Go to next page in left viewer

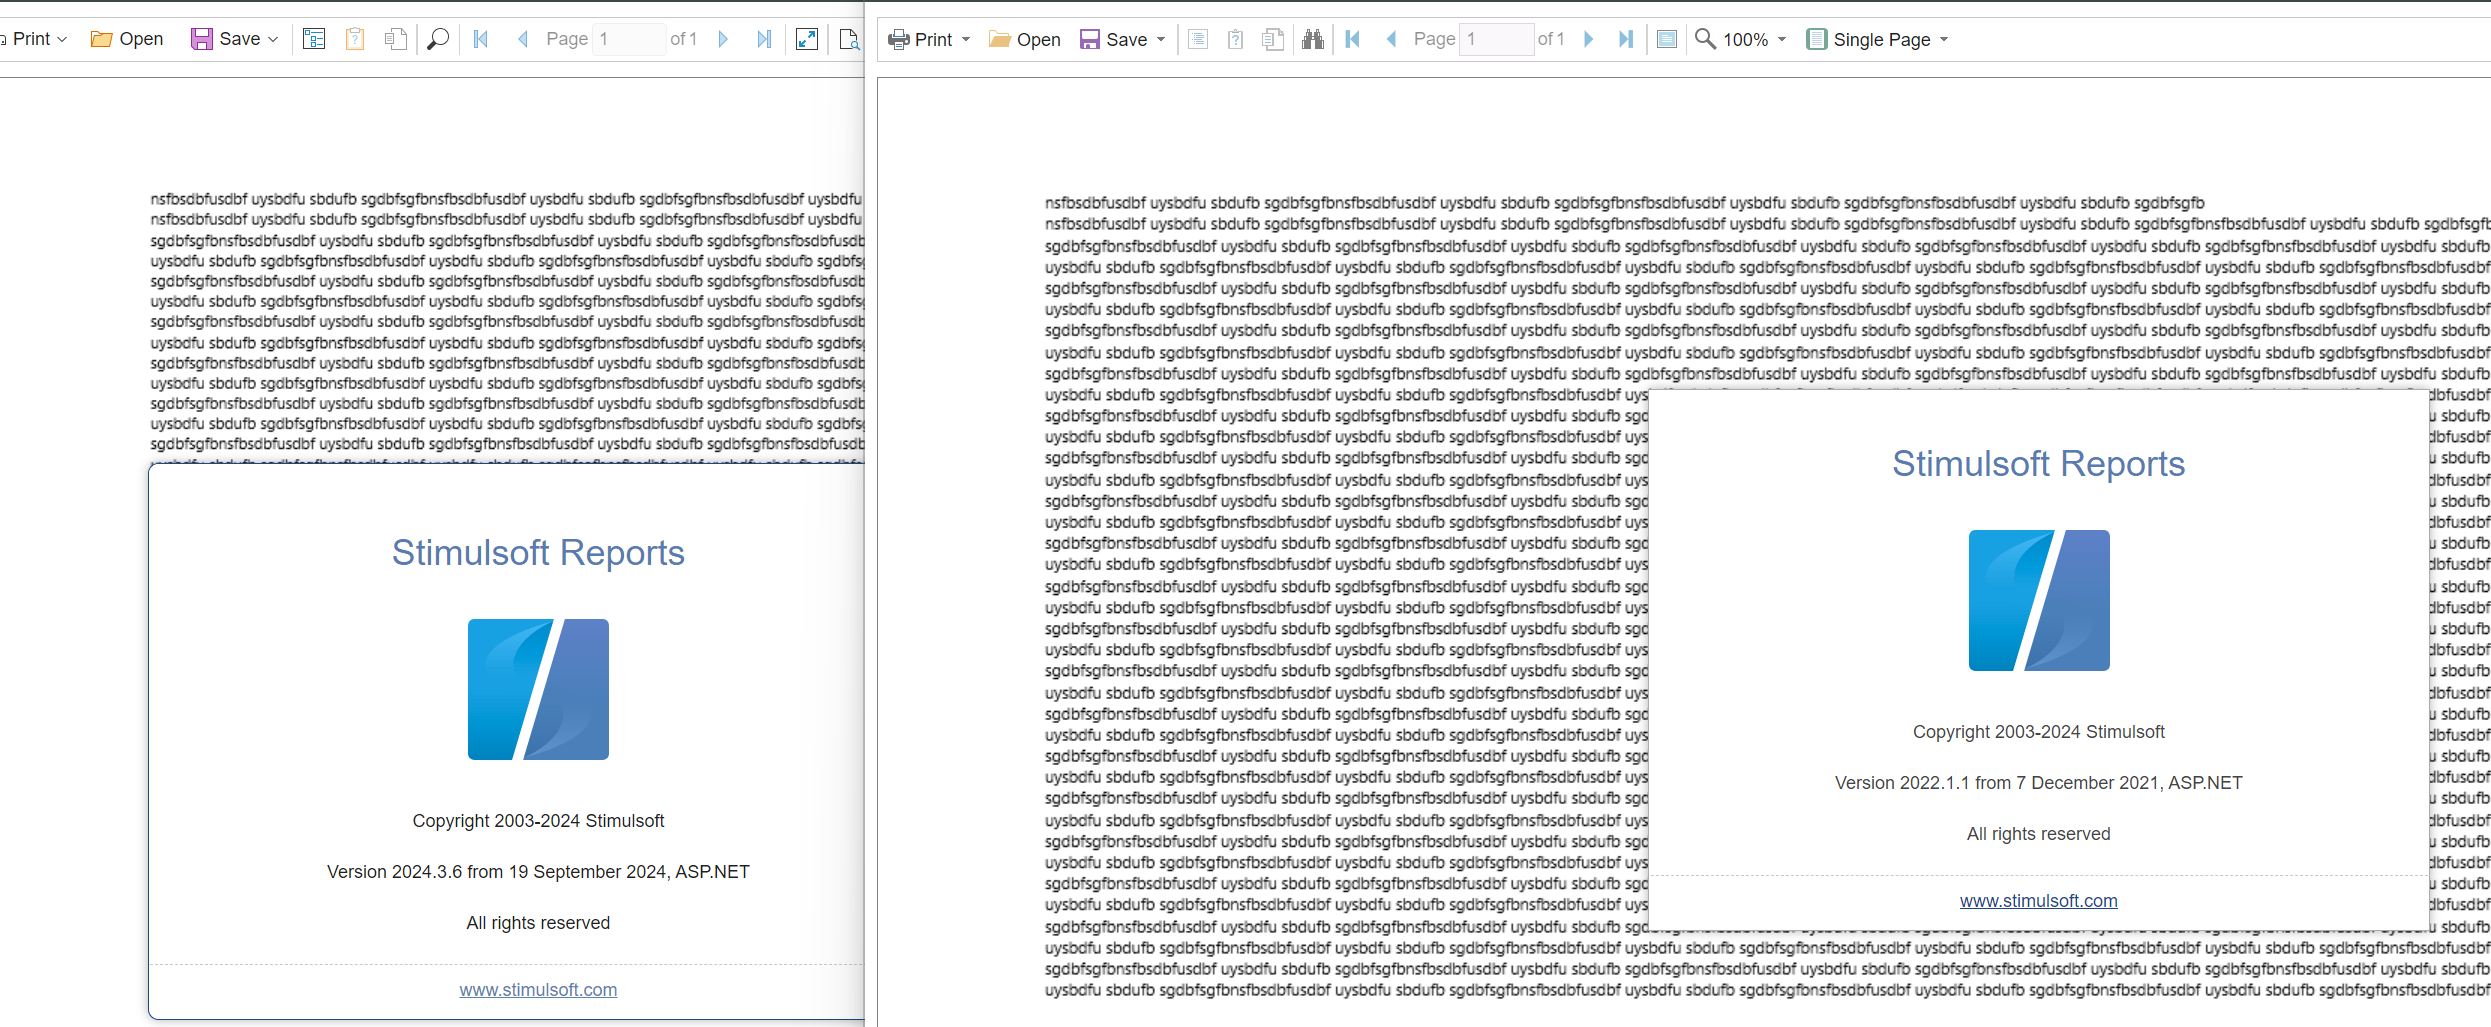723,39
